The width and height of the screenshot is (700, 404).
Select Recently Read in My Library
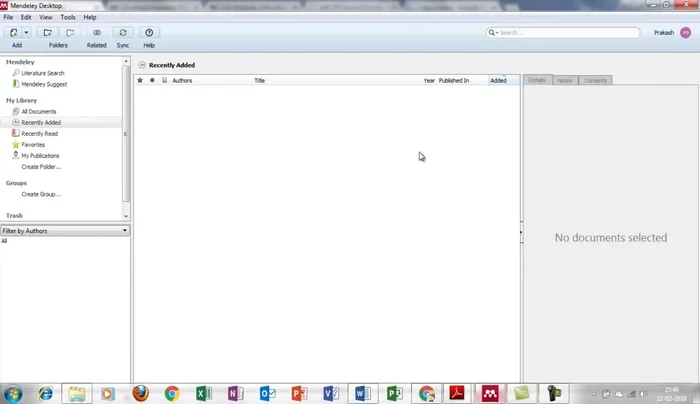click(40, 134)
